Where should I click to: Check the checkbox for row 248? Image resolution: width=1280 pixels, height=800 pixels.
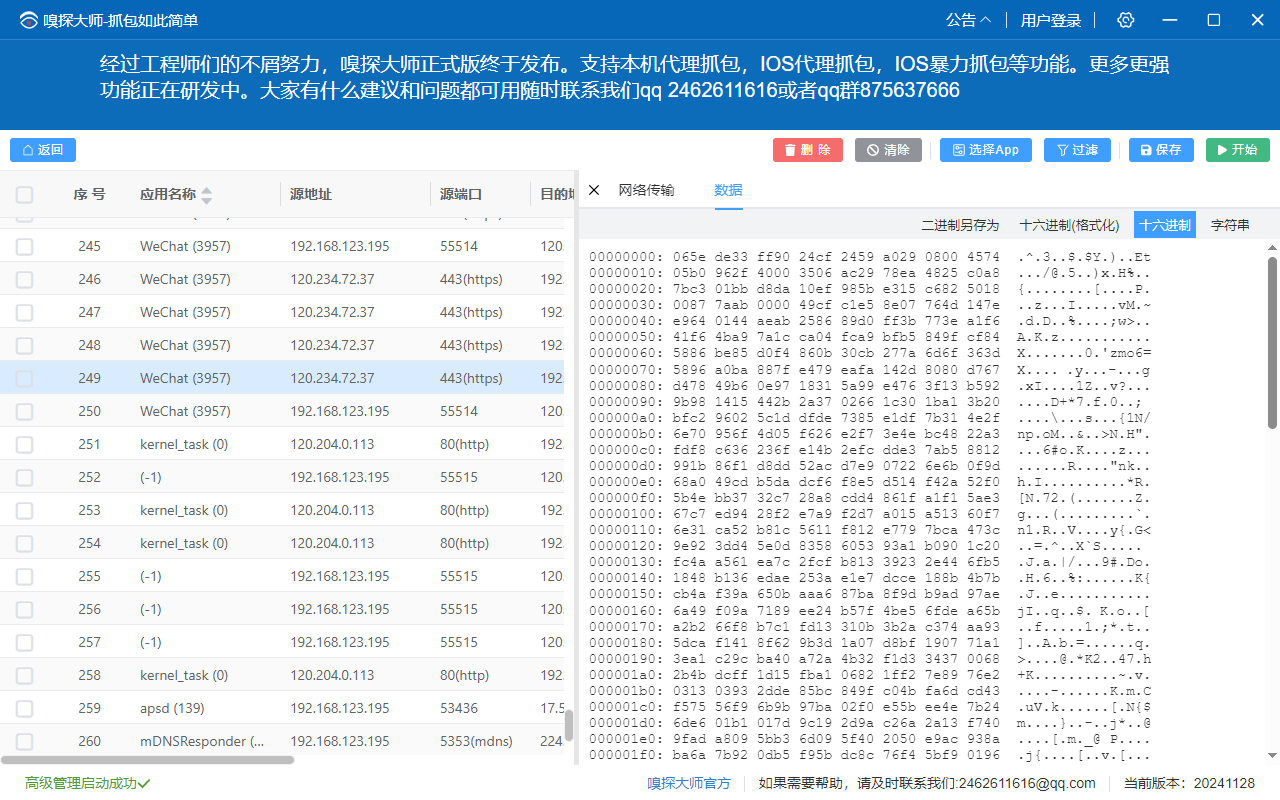point(25,346)
